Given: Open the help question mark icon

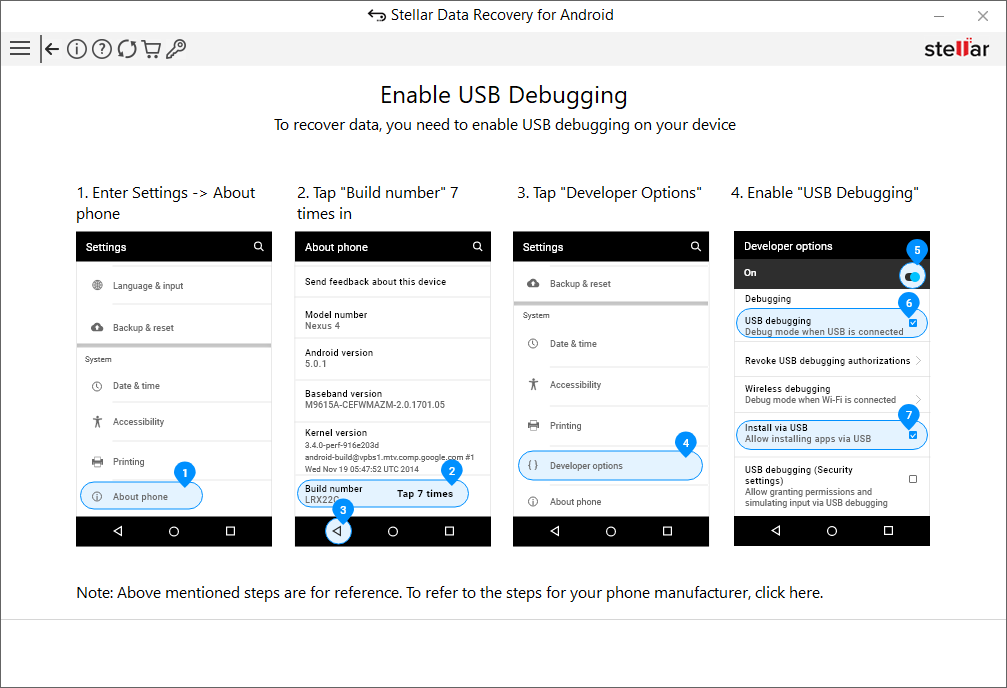Looking at the screenshot, I should click(x=102, y=49).
